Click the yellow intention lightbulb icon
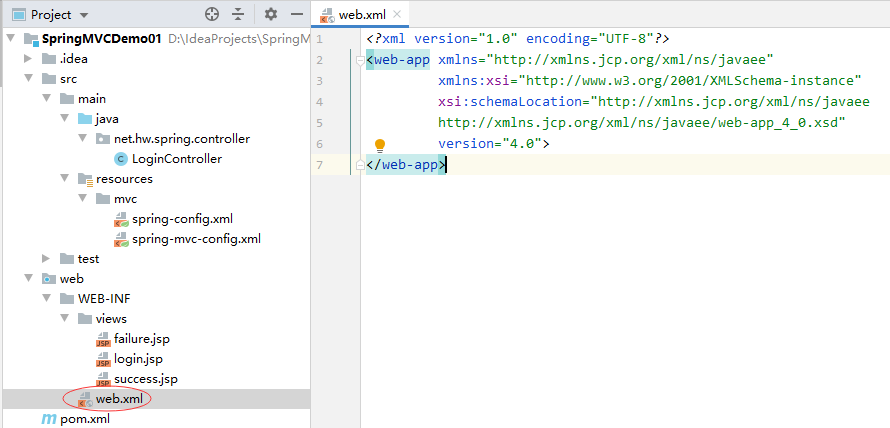Image resolution: width=890 pixels, height=428 pixels. tap(380, 146)
